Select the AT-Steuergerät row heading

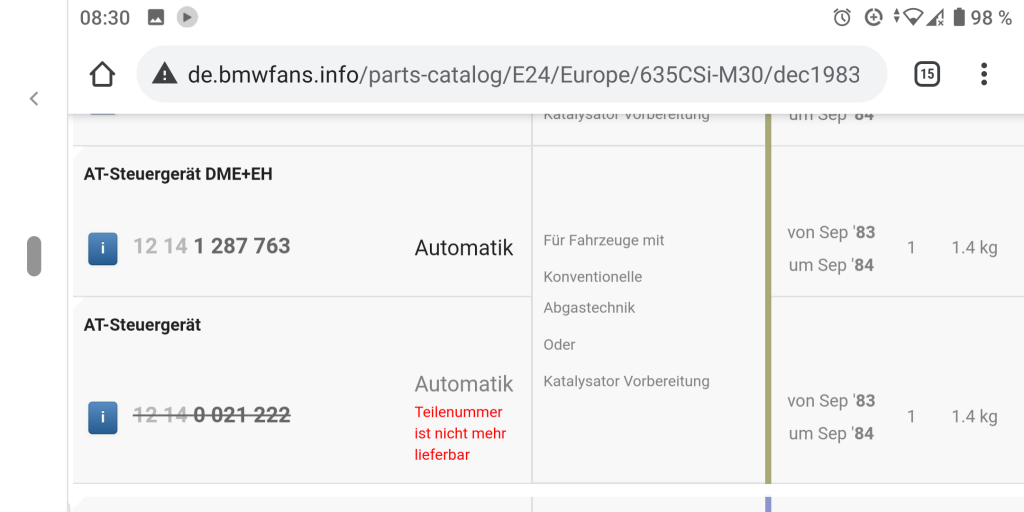click(x=143, y=325)
